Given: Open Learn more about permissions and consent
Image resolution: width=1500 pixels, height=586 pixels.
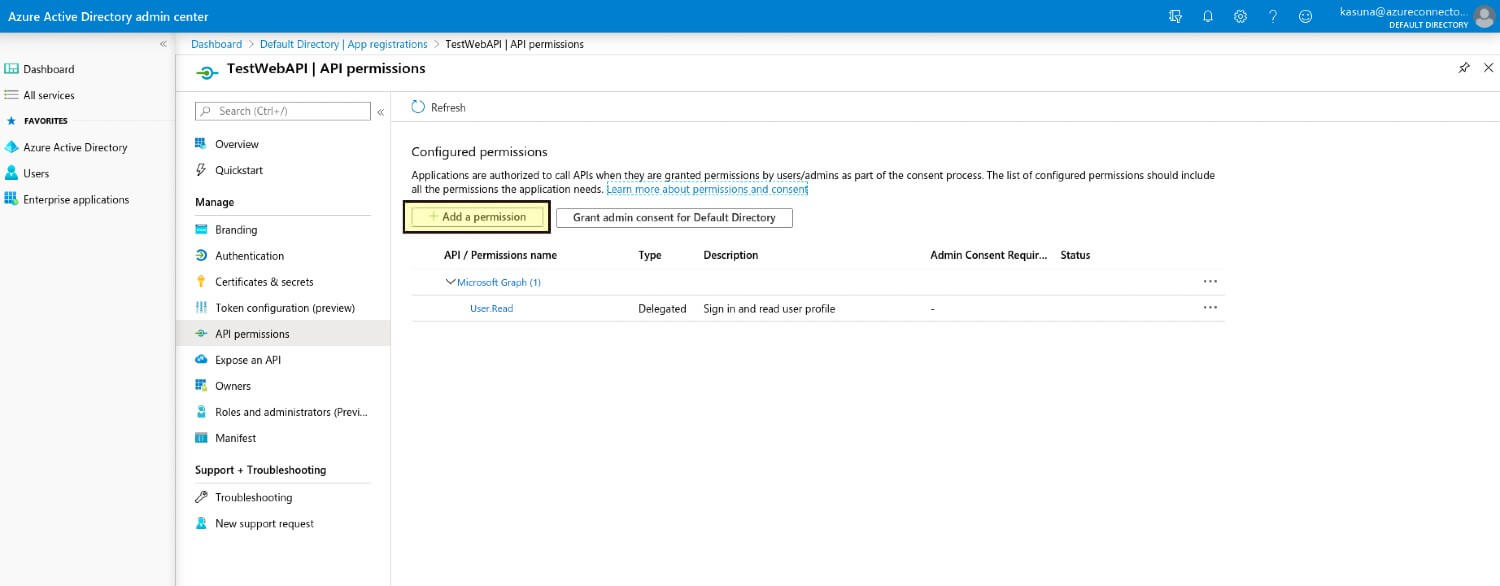Looking at the screenshot, I should point(705,189).
